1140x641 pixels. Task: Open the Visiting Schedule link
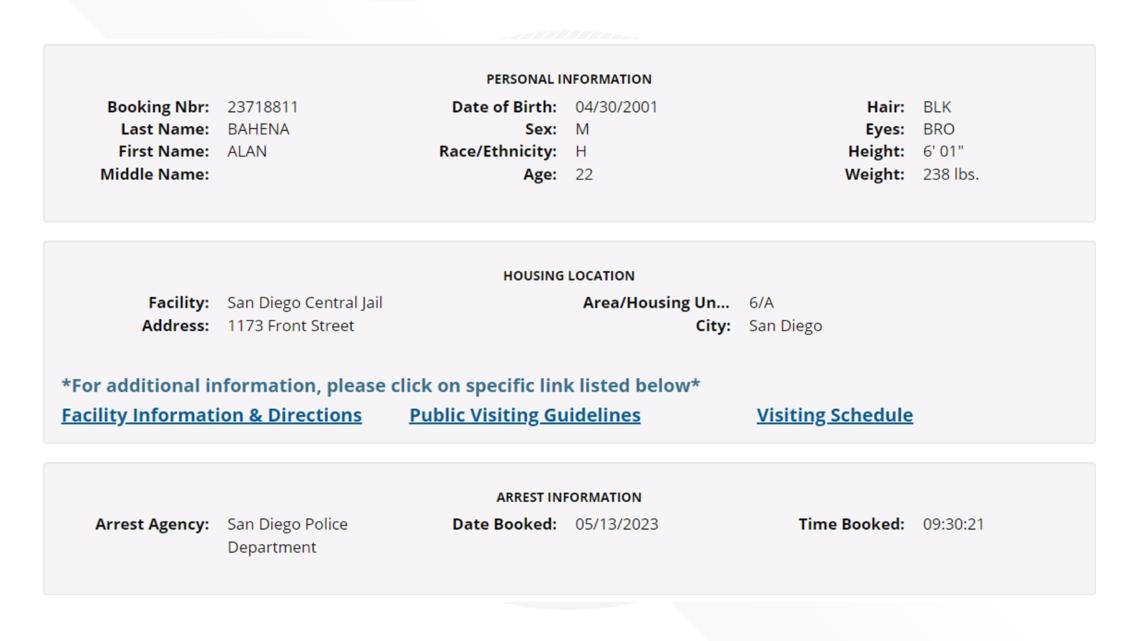(x=834, y=415)
